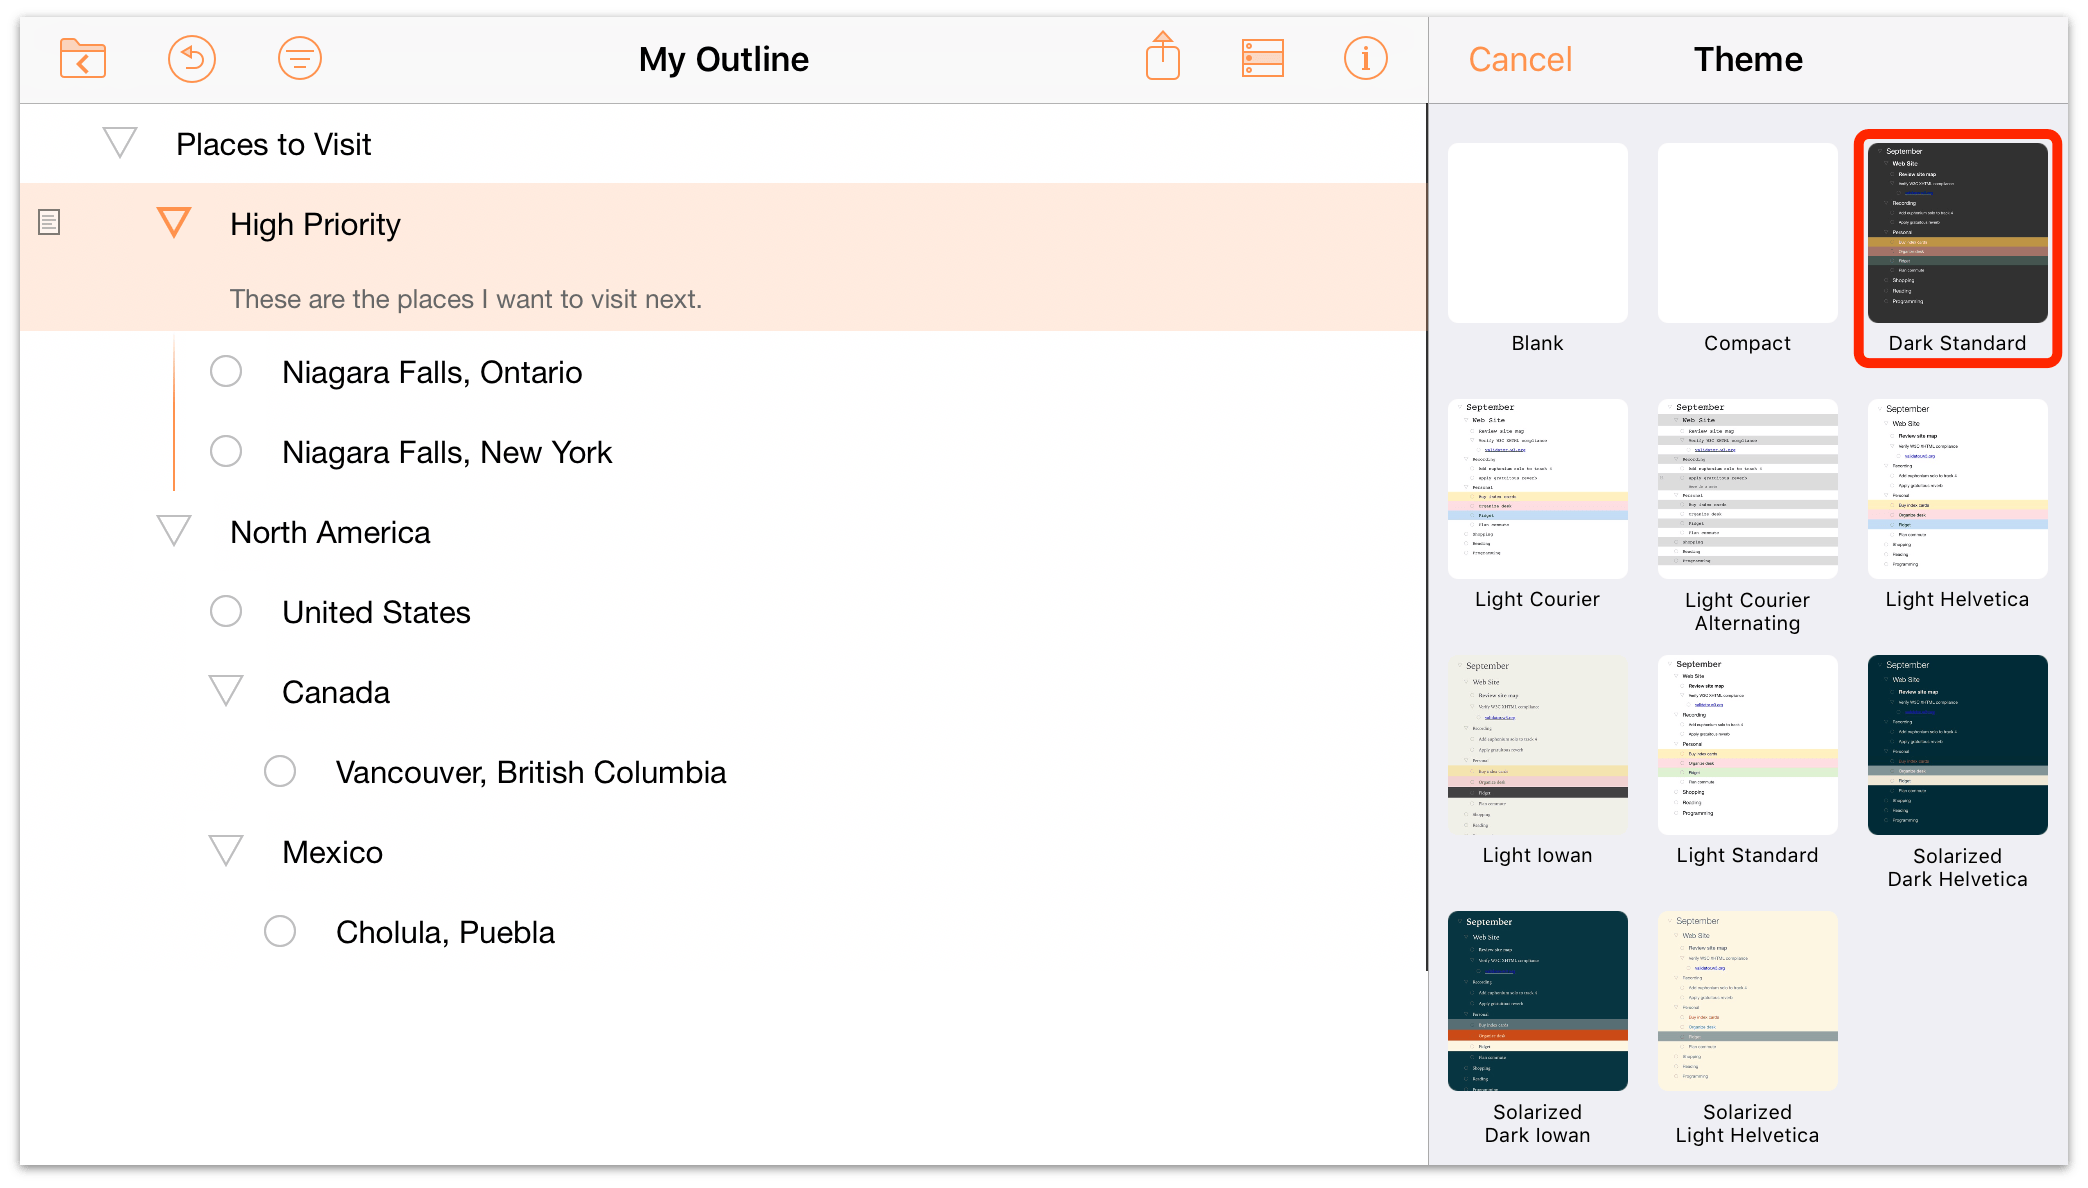The image size is (2088, 1188).
Task: Choose the Solarized Dark Iowan theme thumbnail
Action: (1538, 1000)
